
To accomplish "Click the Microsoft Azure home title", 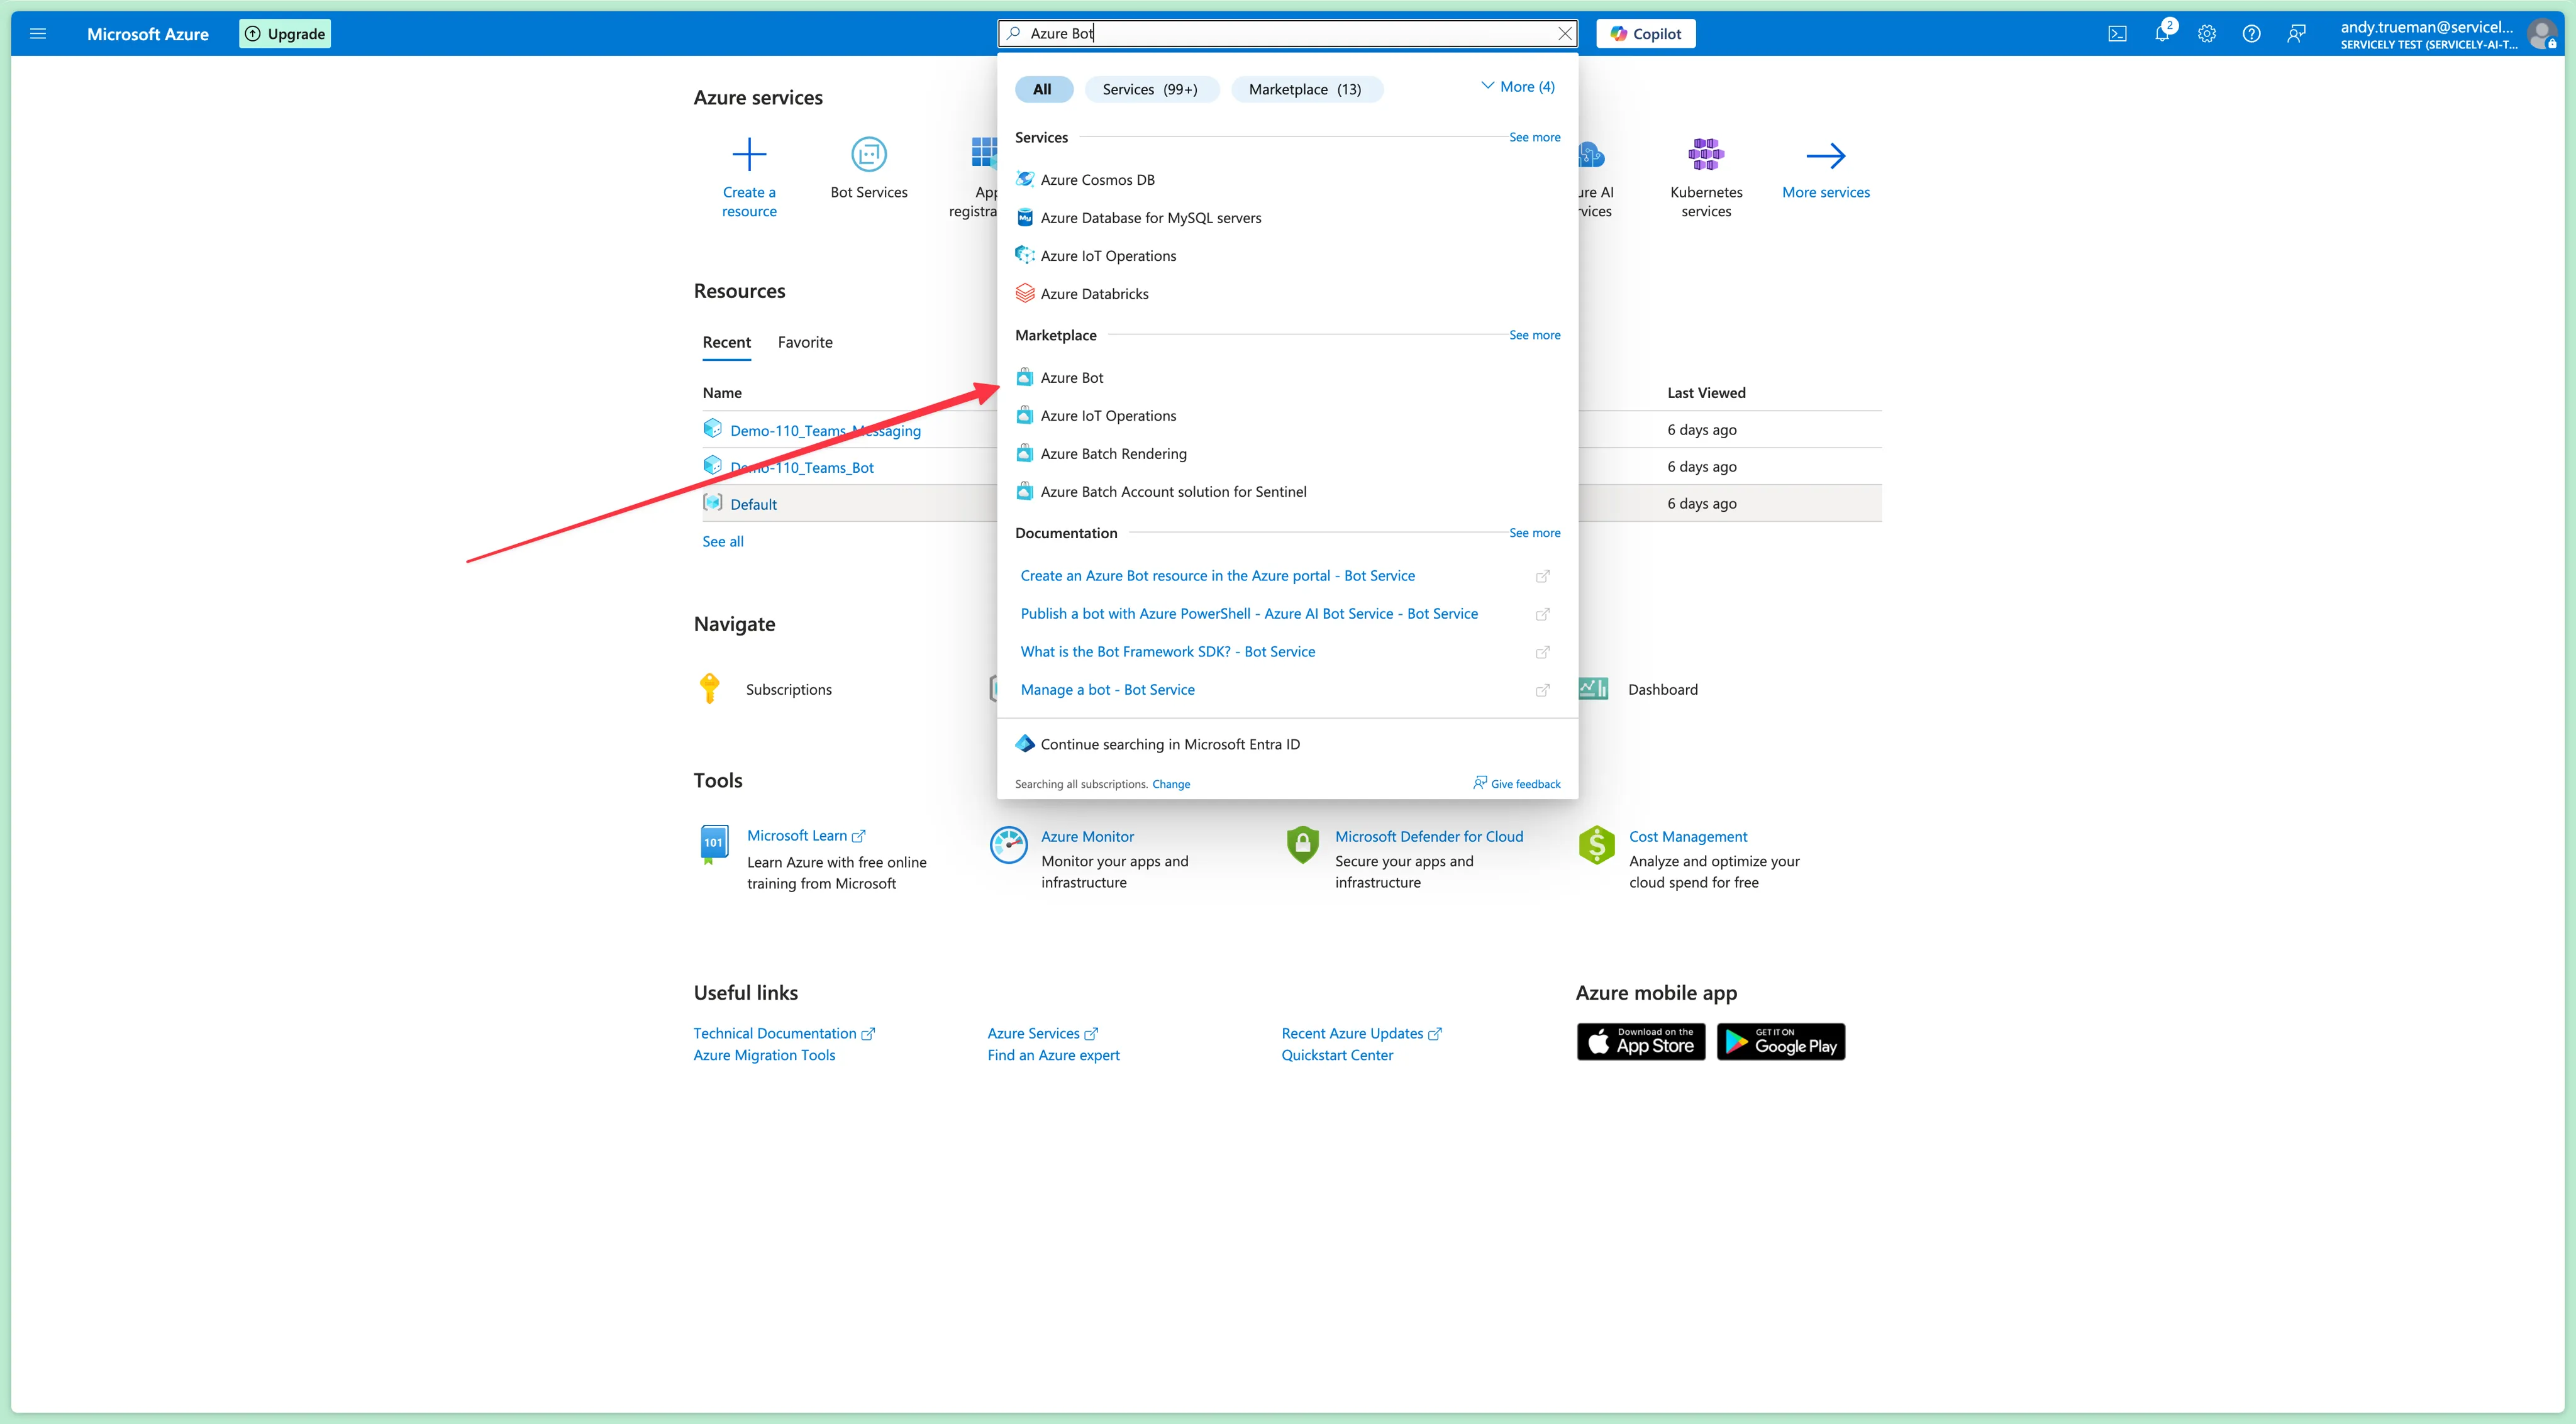I will 148,34.
